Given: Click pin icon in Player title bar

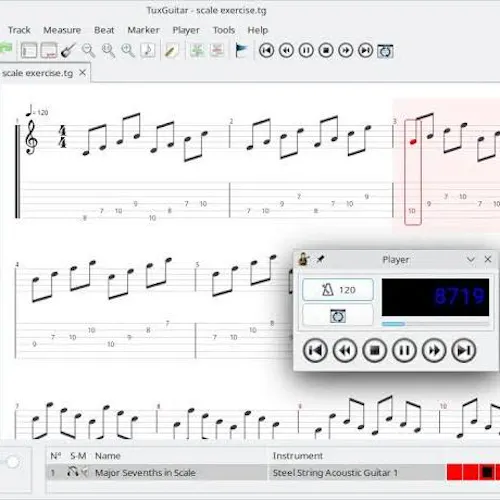Looking at the screenshot, I should click(320, 259).
